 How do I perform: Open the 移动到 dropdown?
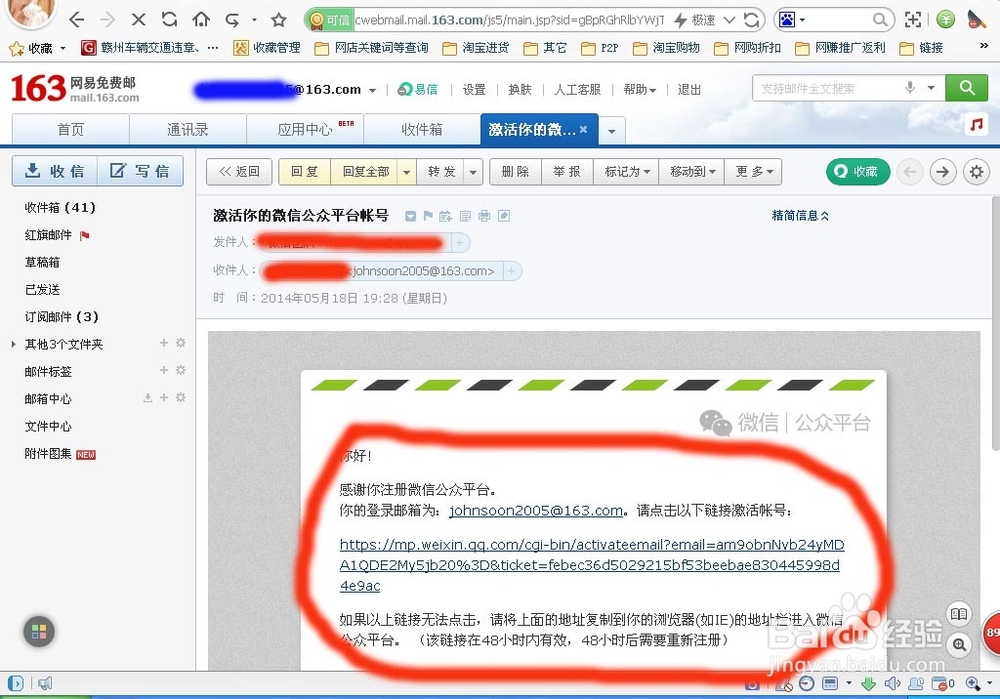click(x=692, y=172)
